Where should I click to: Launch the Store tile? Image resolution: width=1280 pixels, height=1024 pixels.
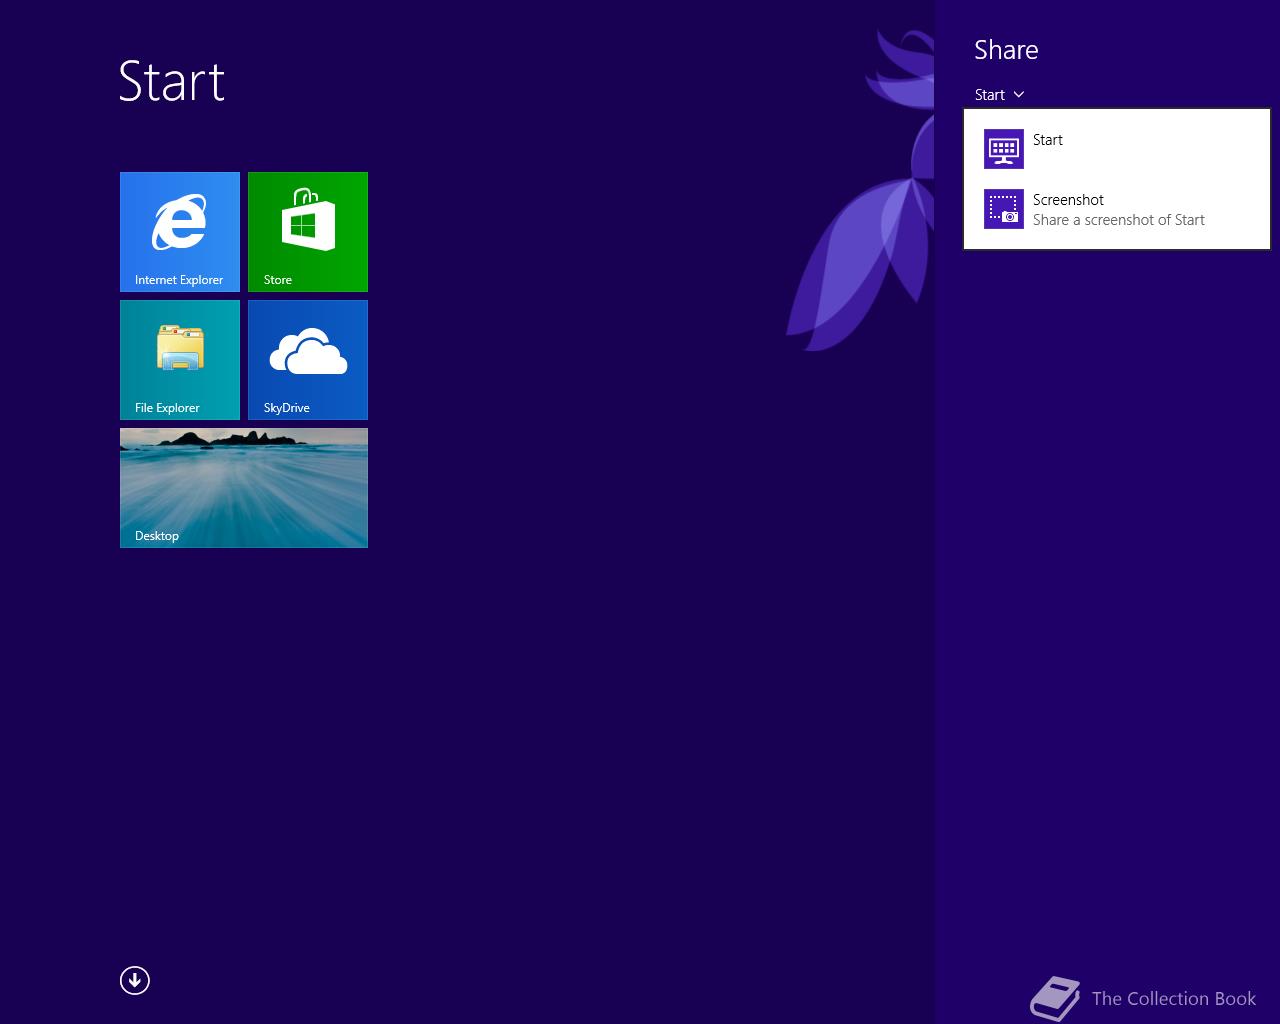point(308,232)
